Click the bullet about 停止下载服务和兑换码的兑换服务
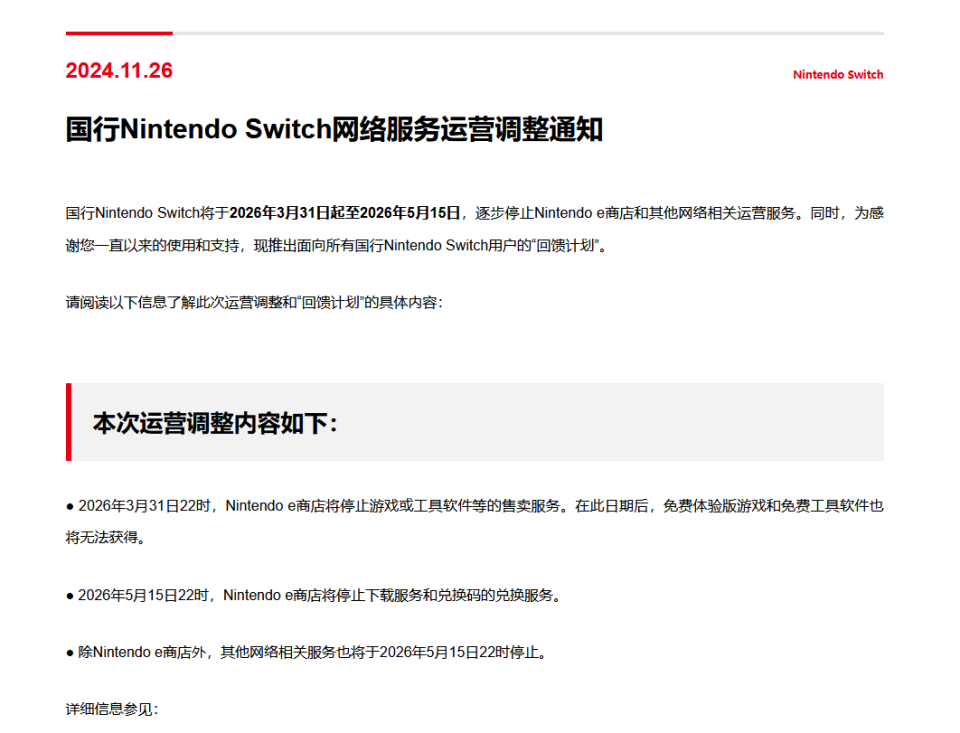 [313, 595]
